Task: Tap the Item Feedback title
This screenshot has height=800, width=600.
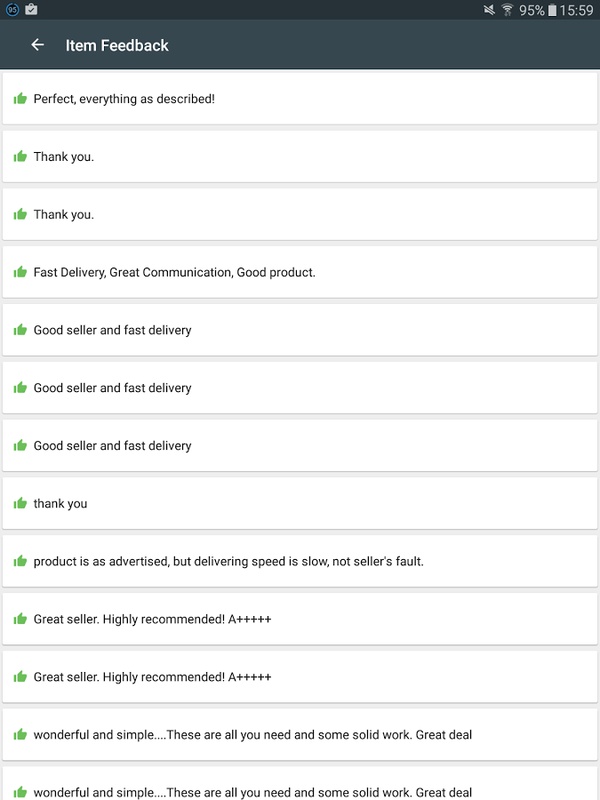Action: [x=117, y=45]
